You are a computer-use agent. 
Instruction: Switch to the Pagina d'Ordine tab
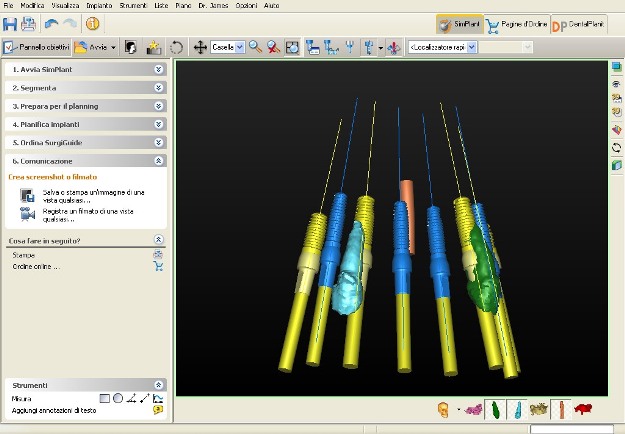point(517,24)
